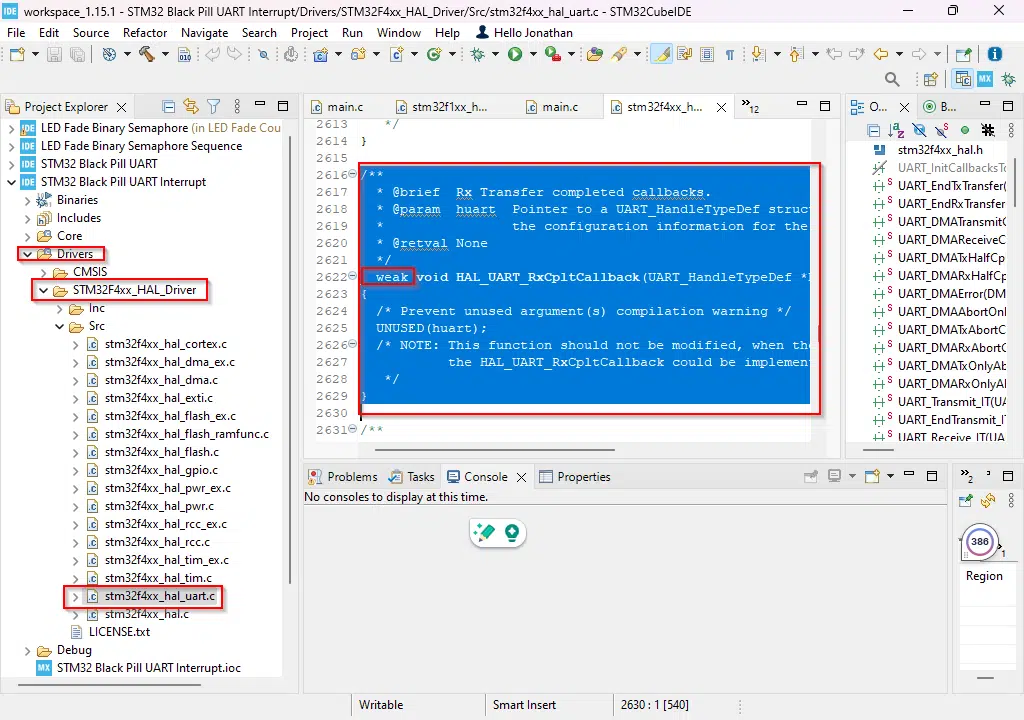Open stm32f4xx_hal_uart.c in the tree
The height and width of the screenshot is (720, 1024).
point(159,596)
